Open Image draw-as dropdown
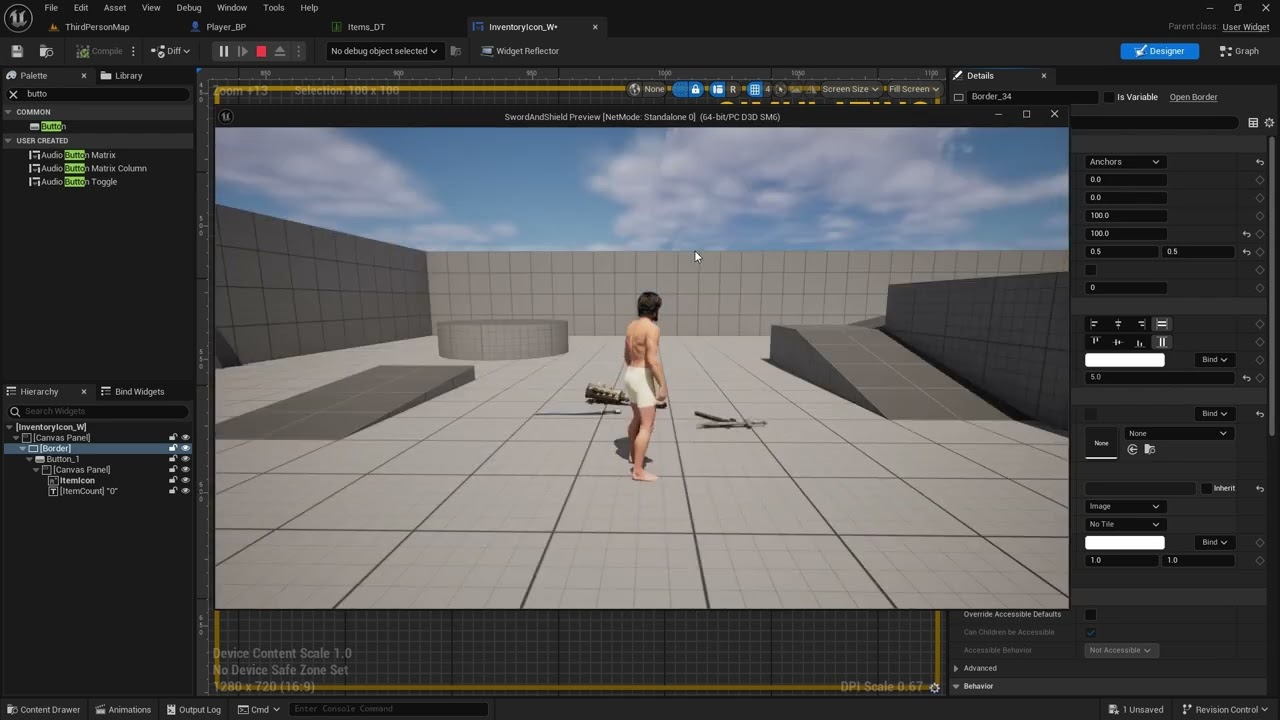Screen dimensions: 1280x720 (x=1125, y=507)
